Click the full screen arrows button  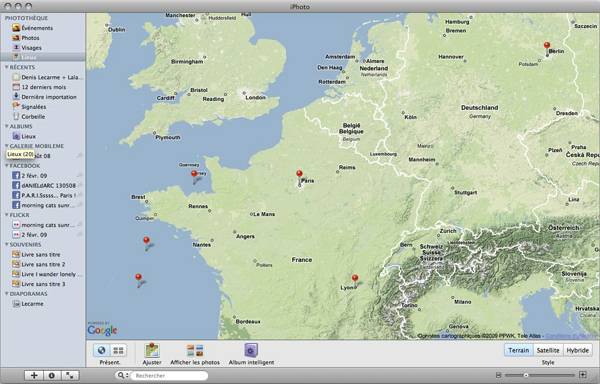pos(70,375)
